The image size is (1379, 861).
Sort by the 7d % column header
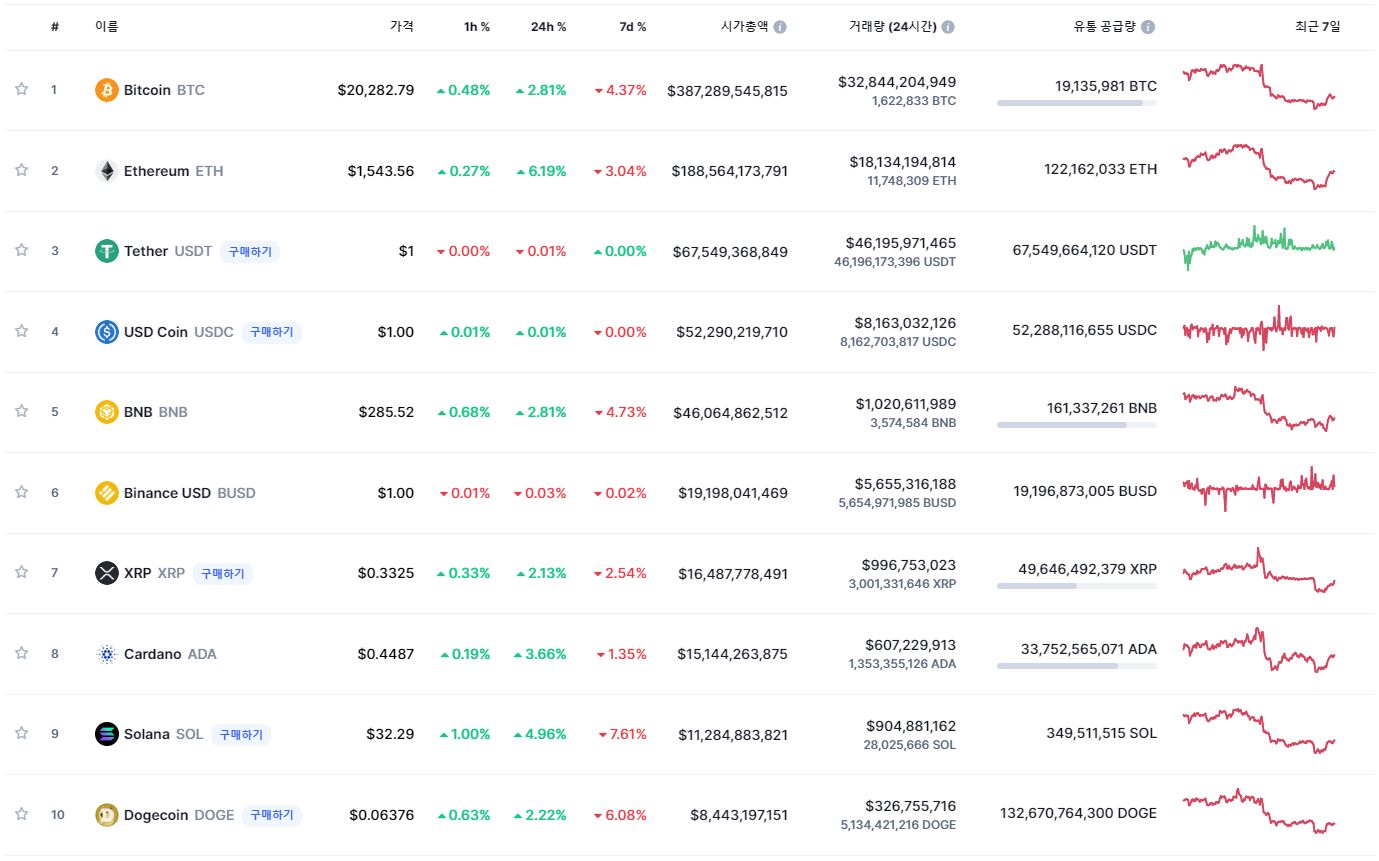632,27
